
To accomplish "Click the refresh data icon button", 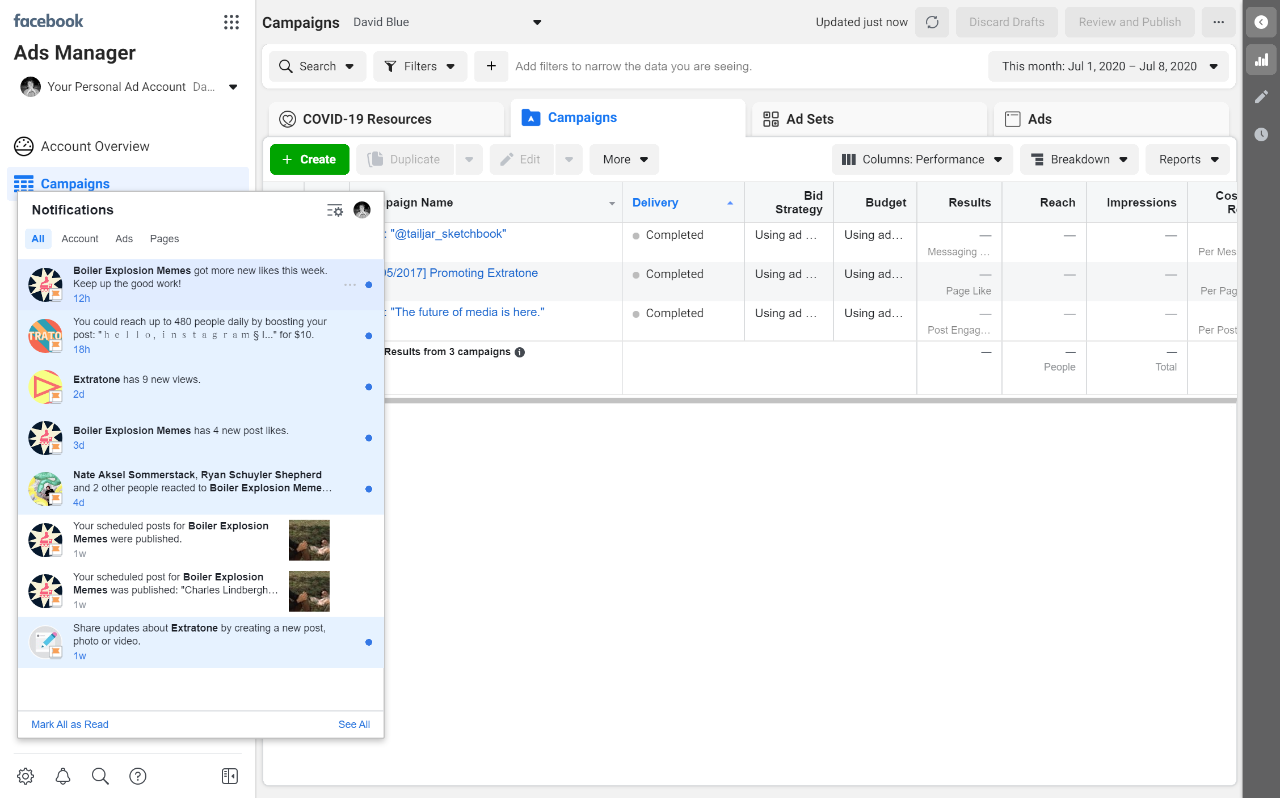I will tap(932, 22).
